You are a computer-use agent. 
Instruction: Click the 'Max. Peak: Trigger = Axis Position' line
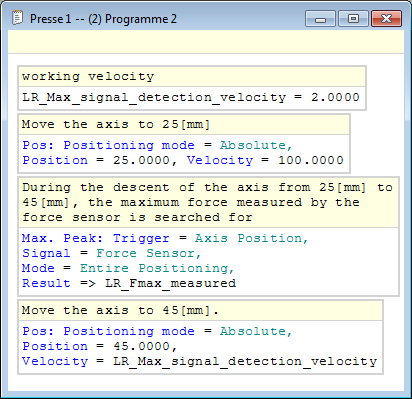click(165, 238)
